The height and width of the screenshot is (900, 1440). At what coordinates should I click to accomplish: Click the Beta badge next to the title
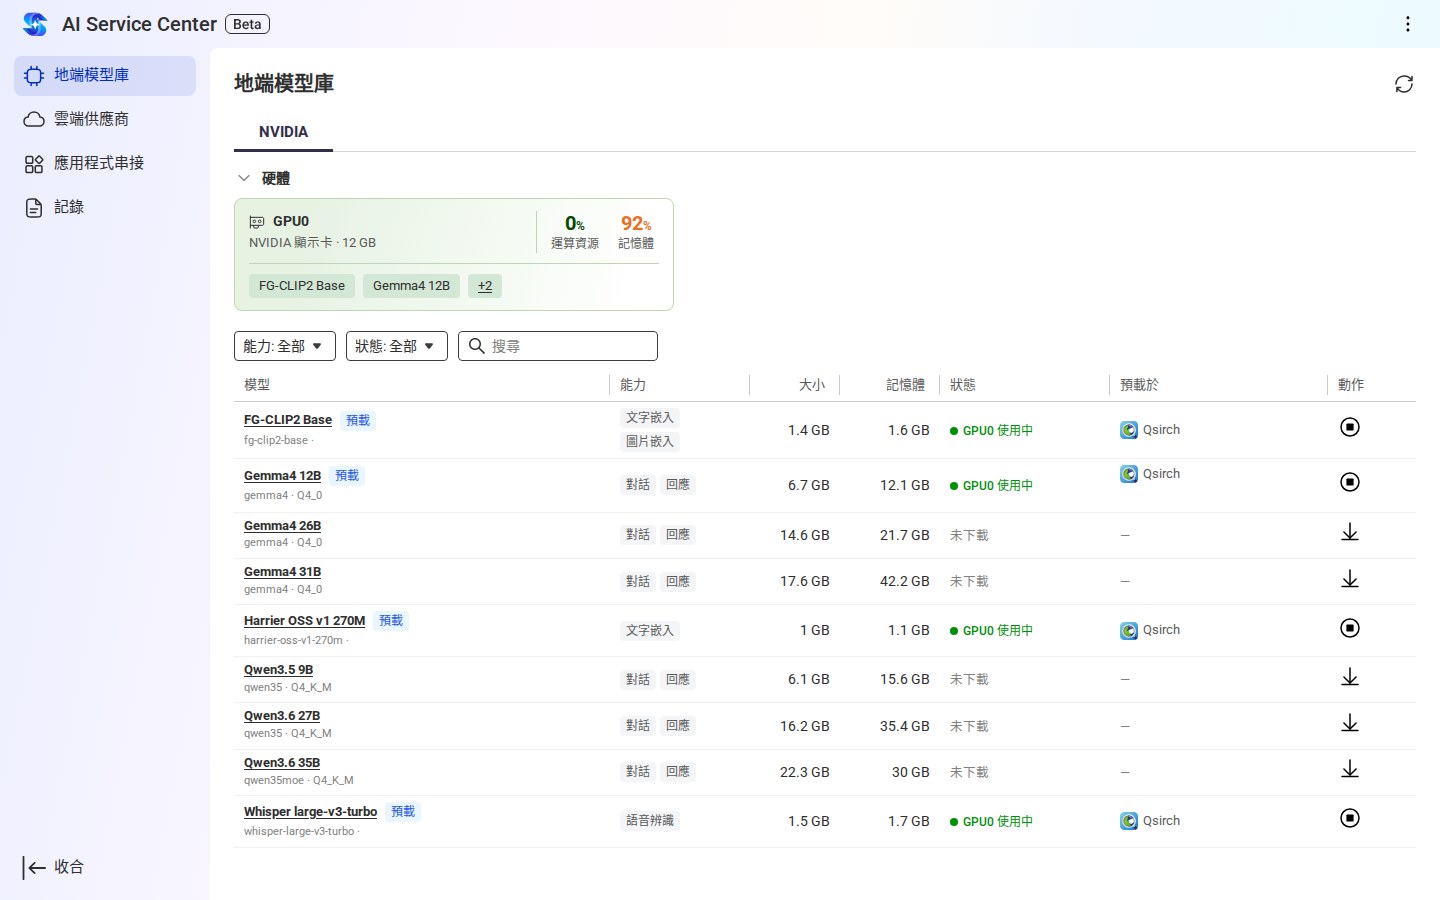tap(247, 24)
